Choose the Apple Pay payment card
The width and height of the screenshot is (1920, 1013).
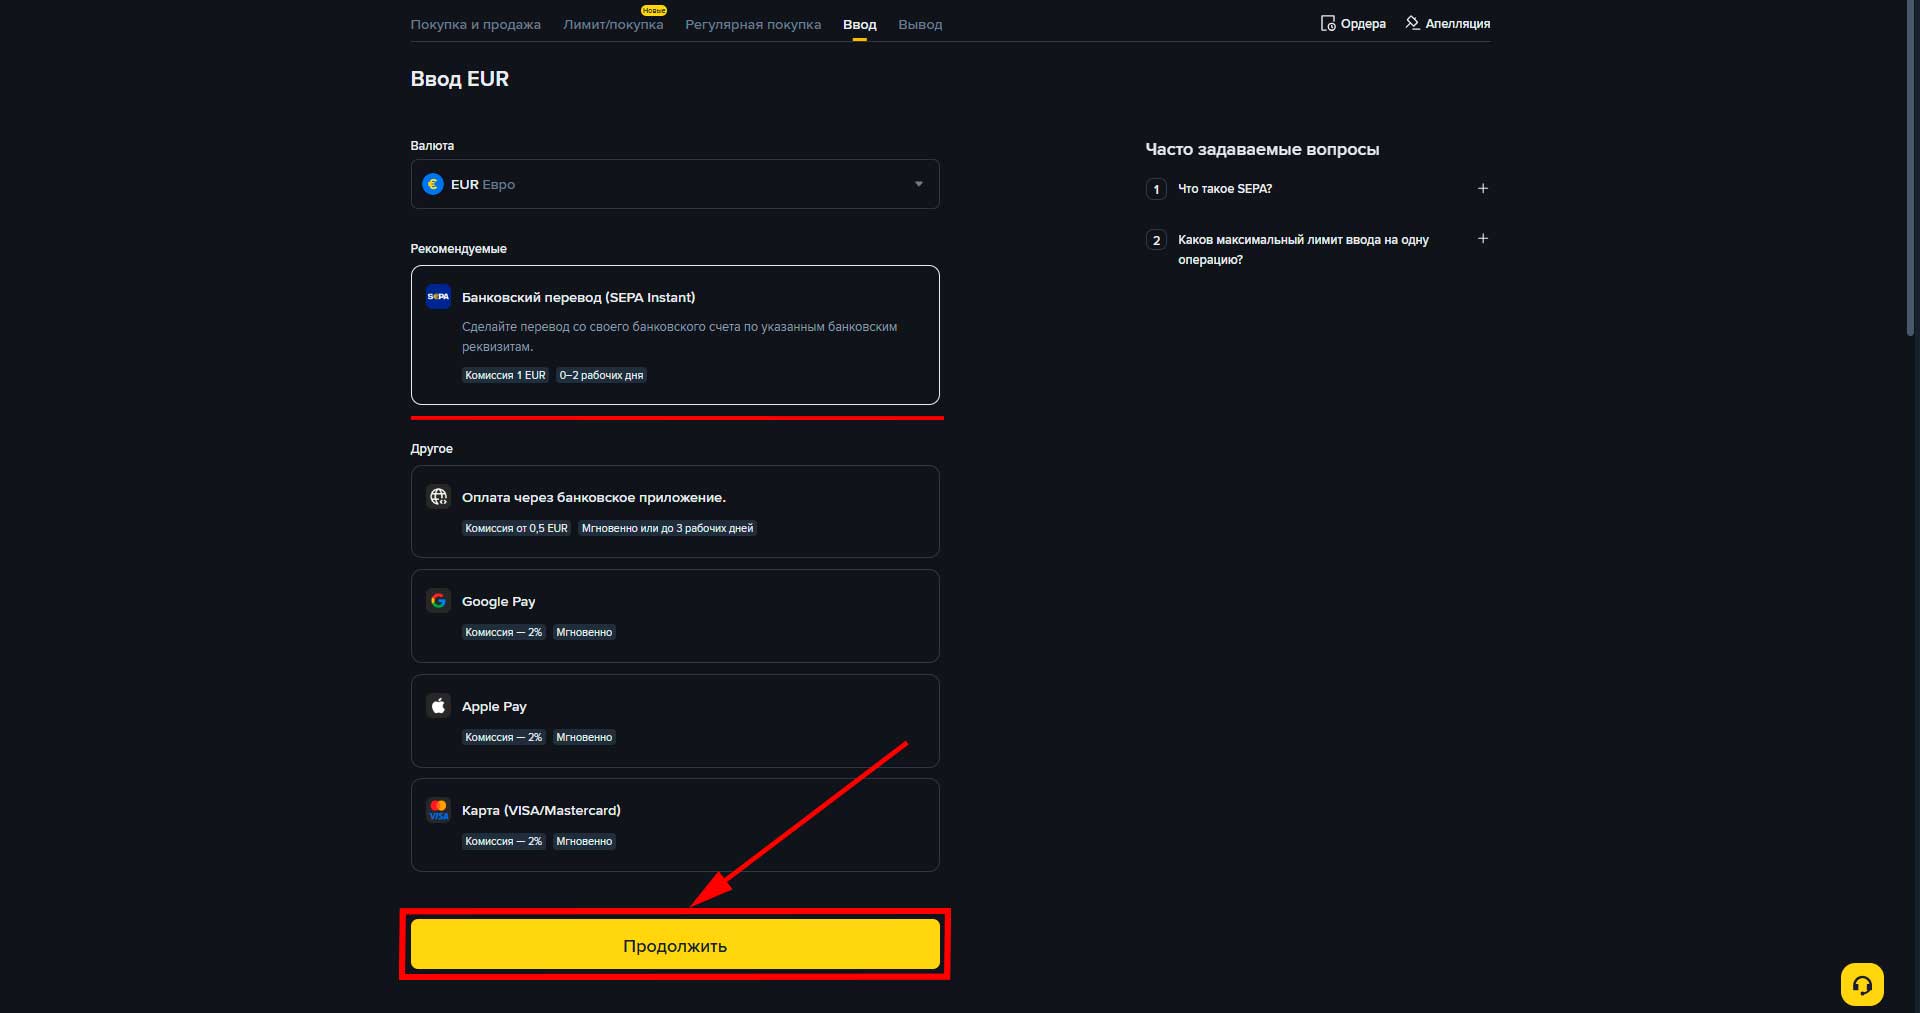(675, 721)
